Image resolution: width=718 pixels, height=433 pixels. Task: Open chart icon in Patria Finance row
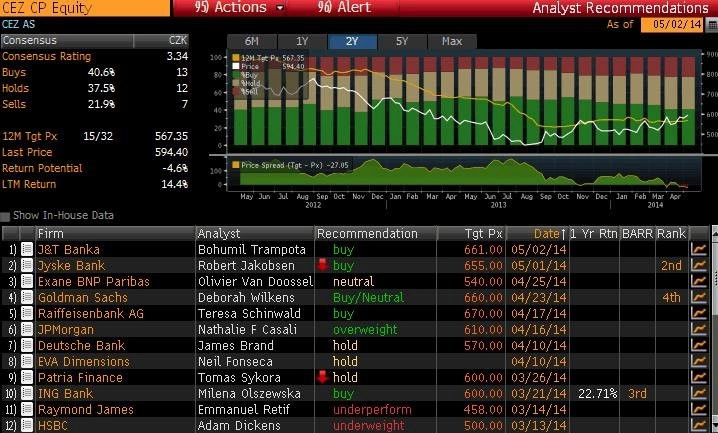click(x=699, y=378)
